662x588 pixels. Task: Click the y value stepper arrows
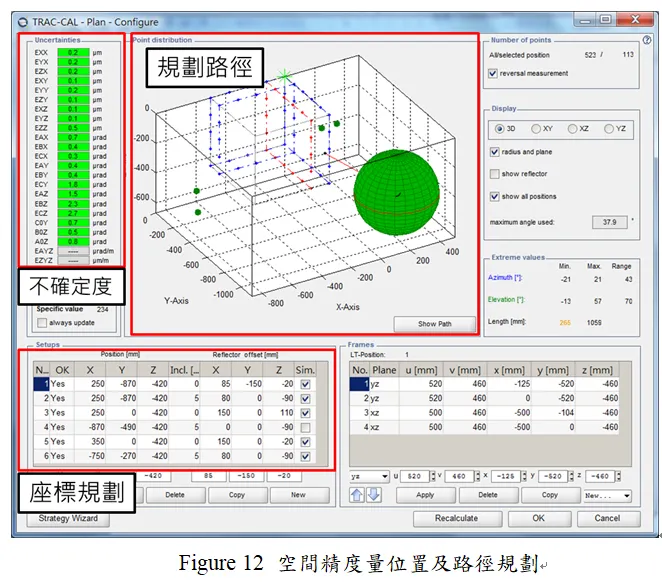pos(571,476)
